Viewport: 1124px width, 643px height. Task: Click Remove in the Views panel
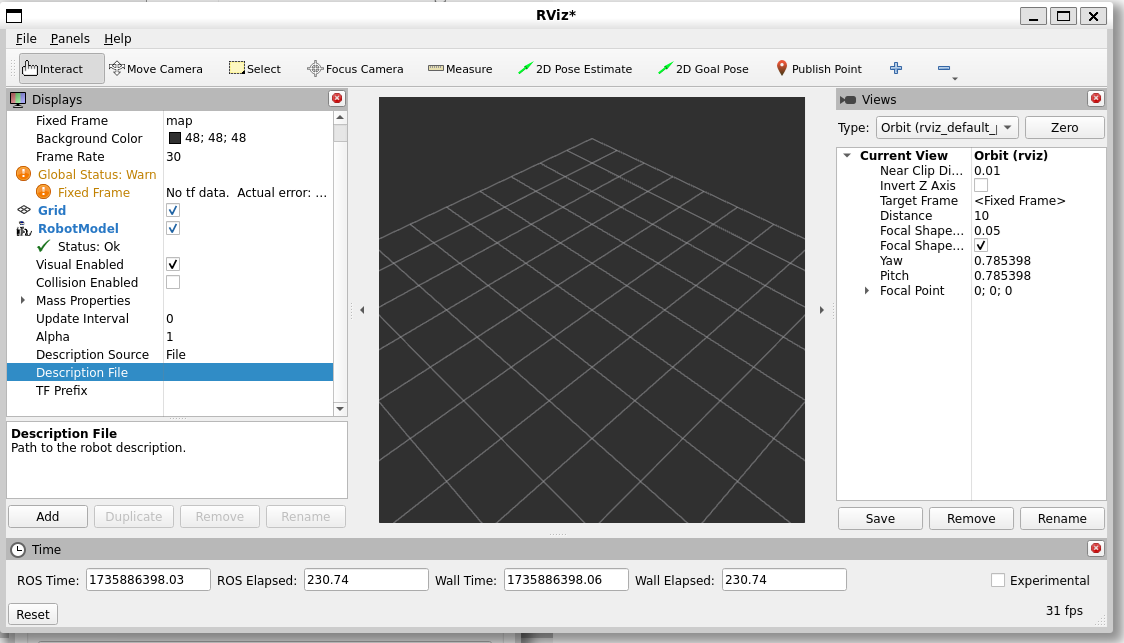pyautogui.click(x=971, y=518)
